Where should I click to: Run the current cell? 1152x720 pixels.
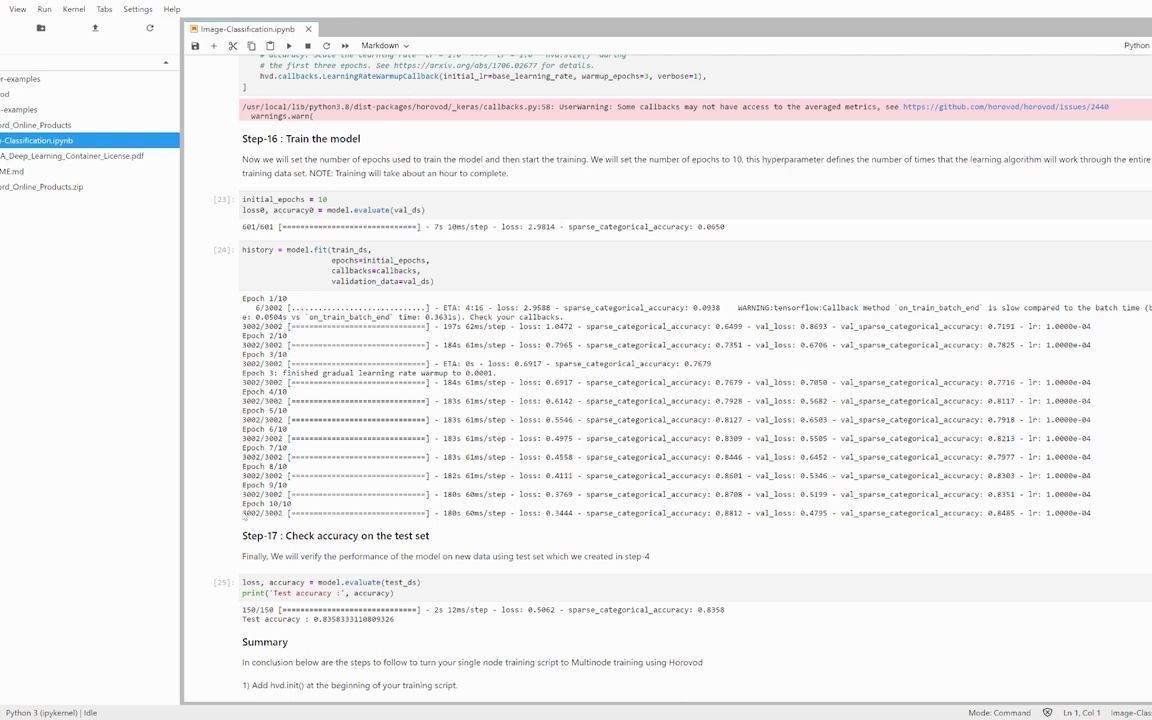click(x=289, y=45)
